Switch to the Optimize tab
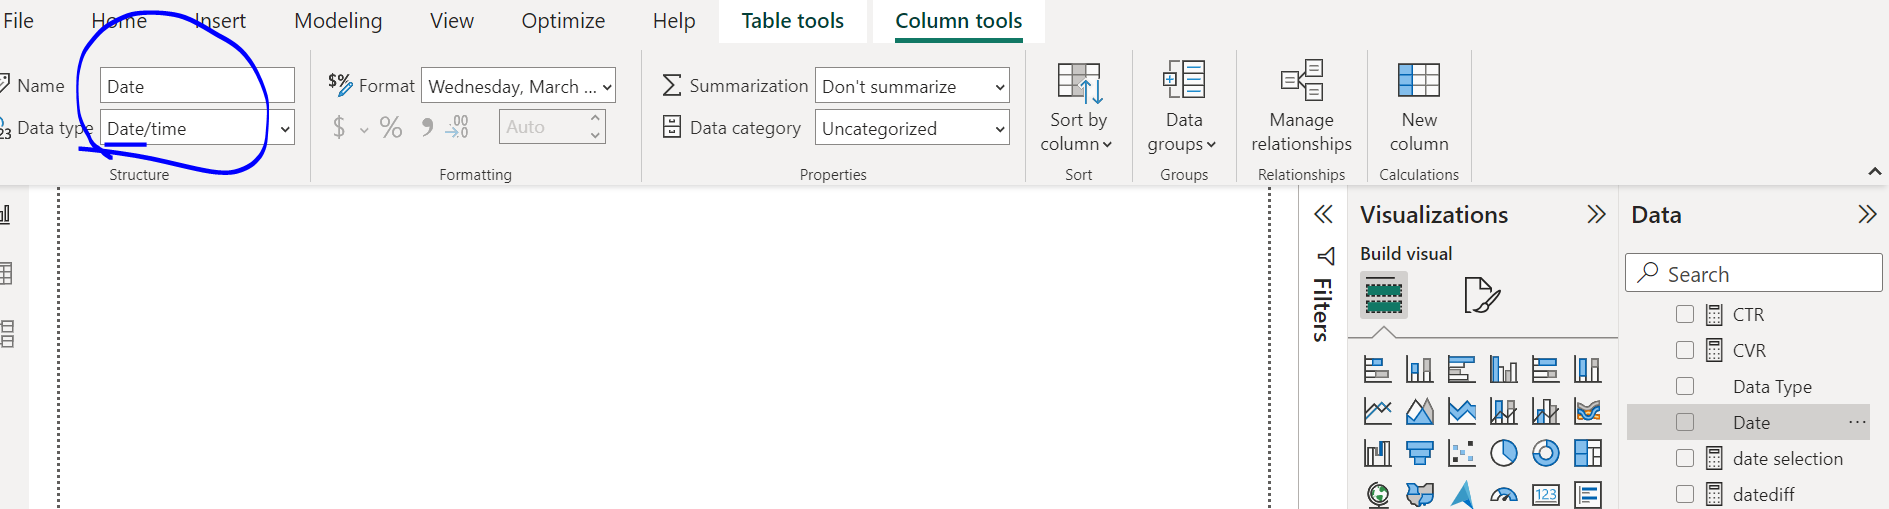 (563, 21)
